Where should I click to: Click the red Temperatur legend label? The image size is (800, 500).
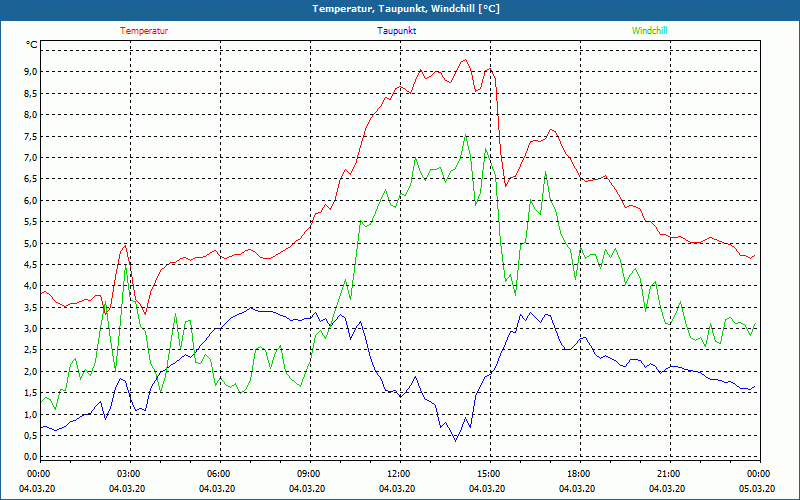[144, 31]
